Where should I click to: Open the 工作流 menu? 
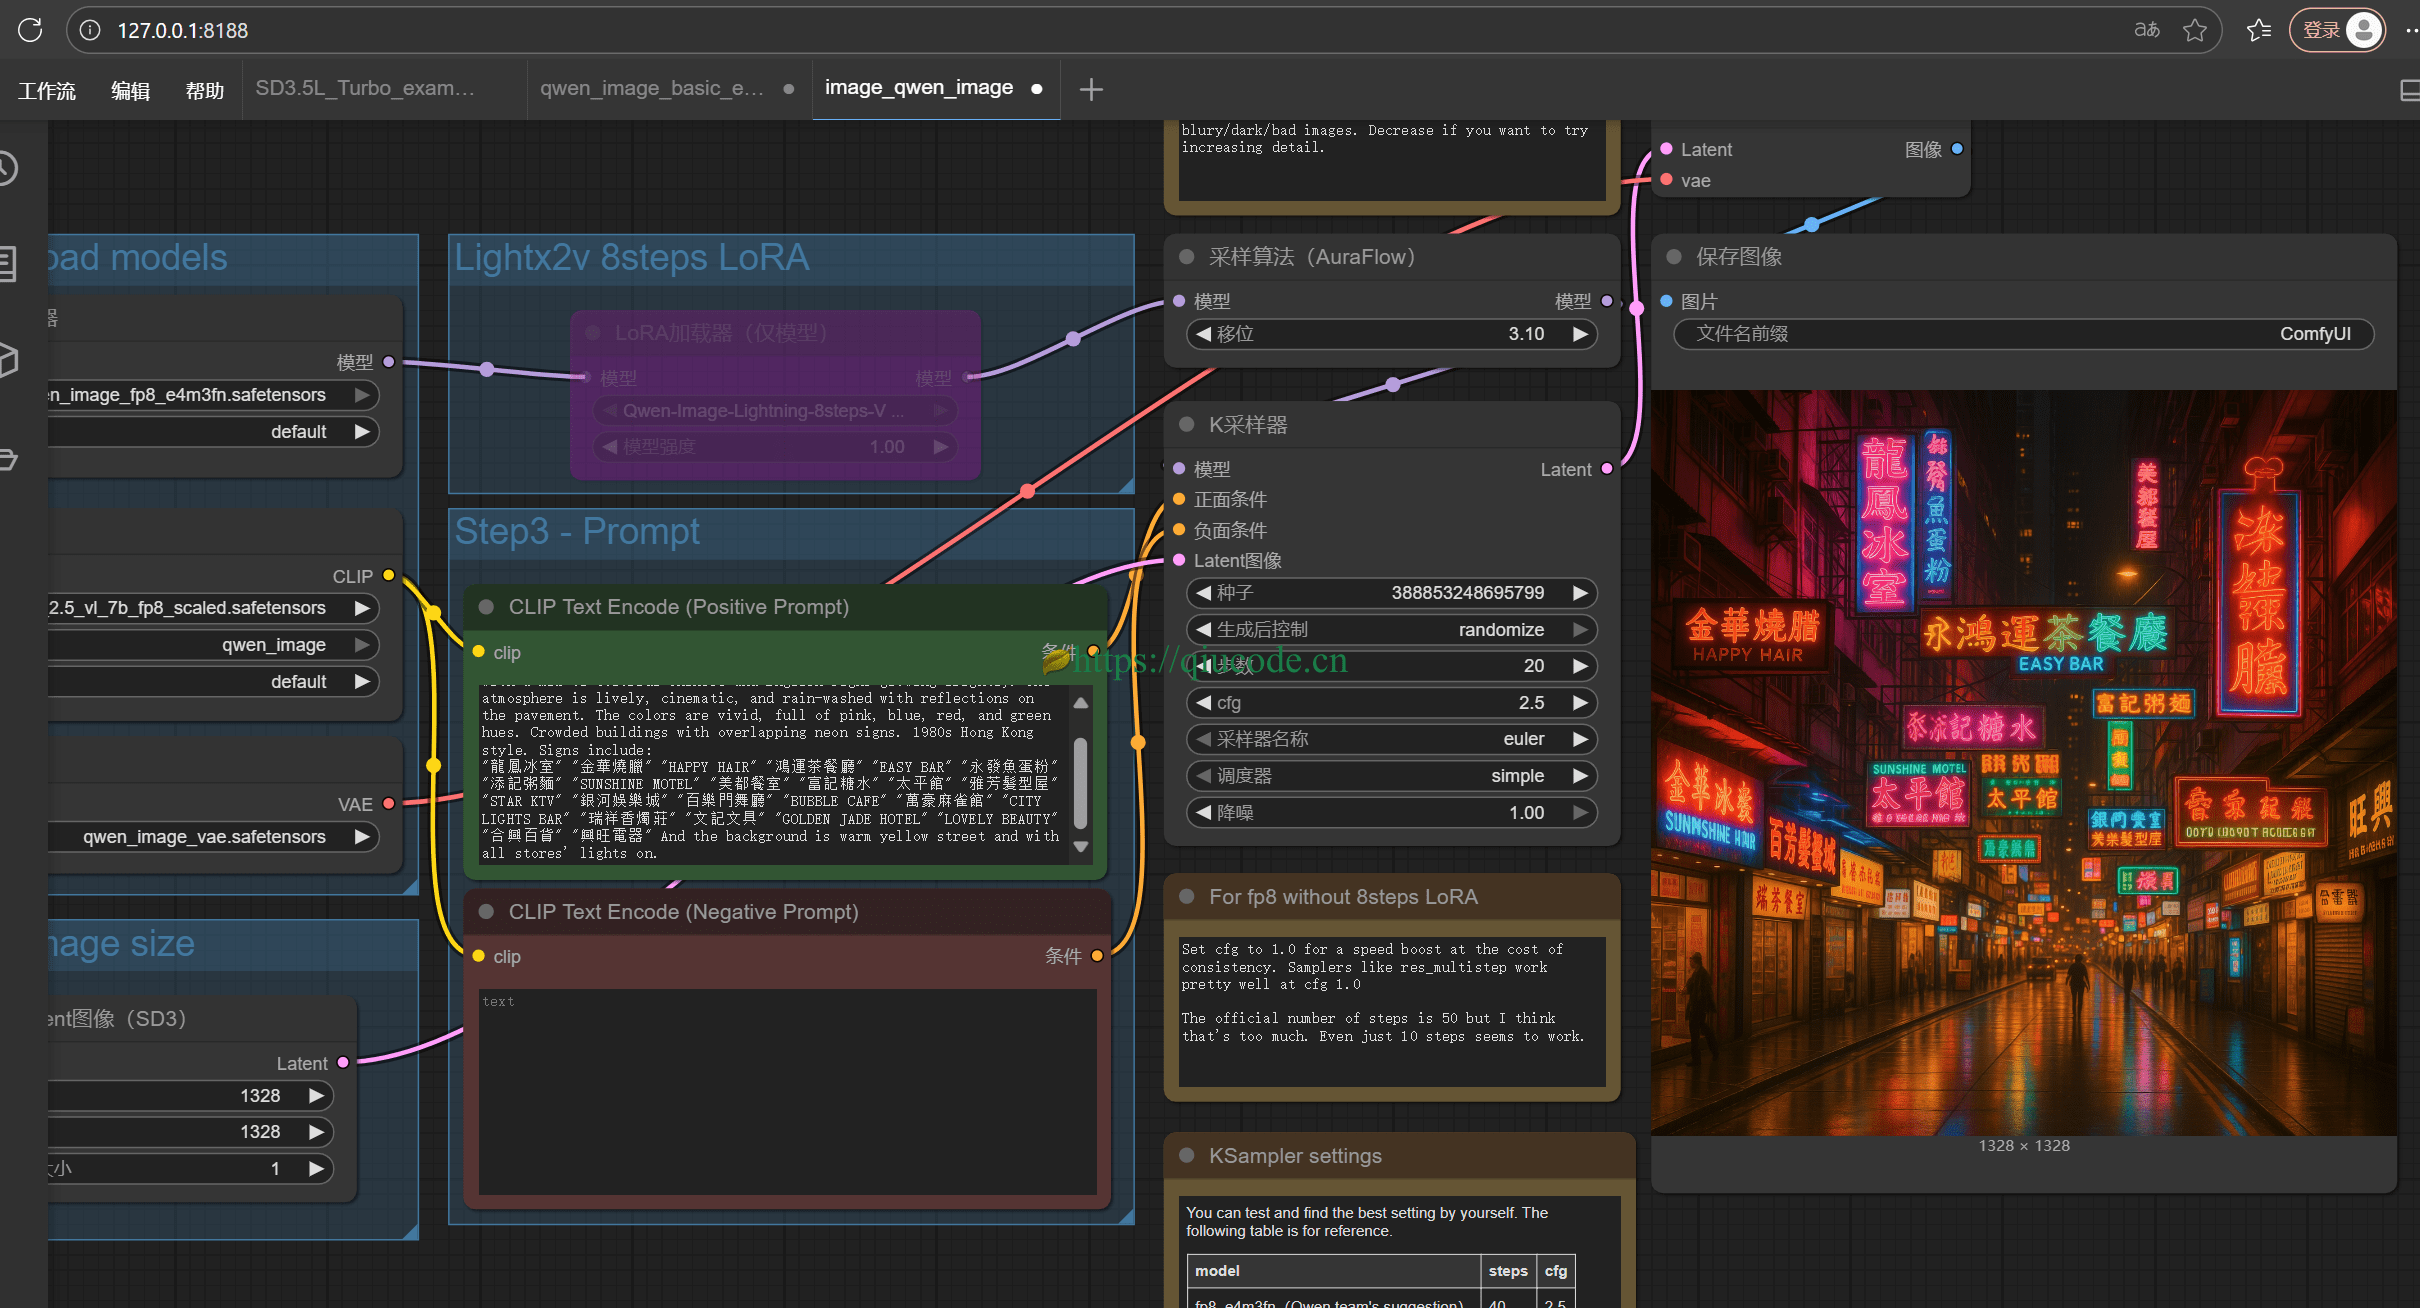coord(47,90)
